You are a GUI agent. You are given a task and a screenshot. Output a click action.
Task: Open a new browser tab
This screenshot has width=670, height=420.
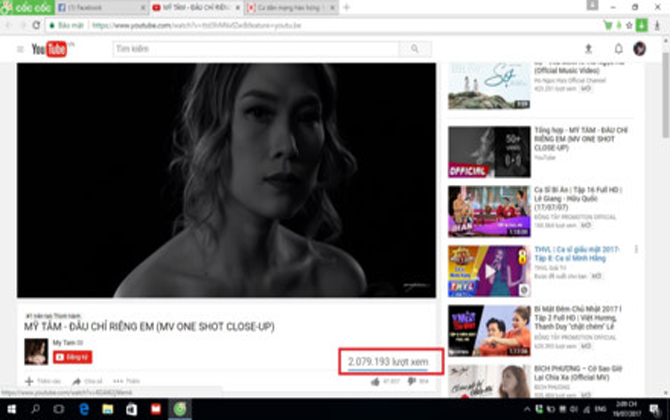[346, 7]
